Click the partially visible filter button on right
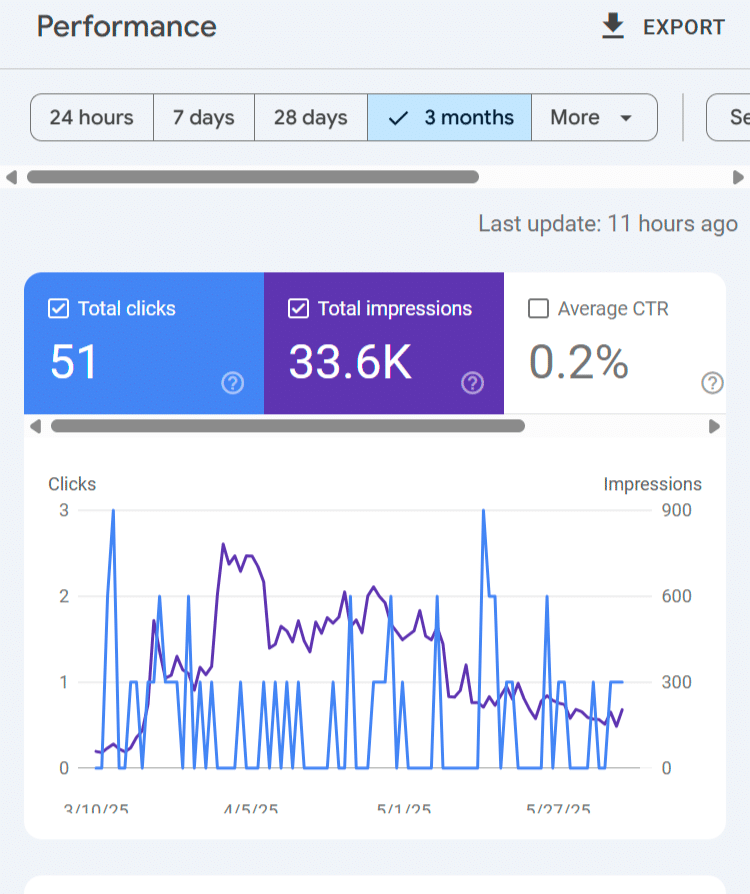The height and width of the screenshot is (894, 750). [x=728, y=118]
